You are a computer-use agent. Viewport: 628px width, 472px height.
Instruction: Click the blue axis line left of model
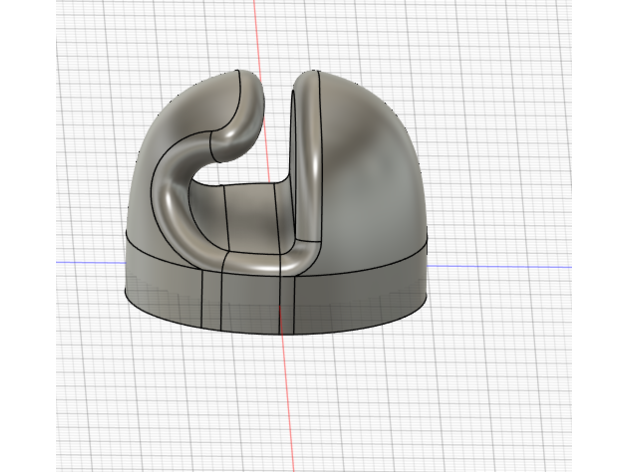click(90, 263)
